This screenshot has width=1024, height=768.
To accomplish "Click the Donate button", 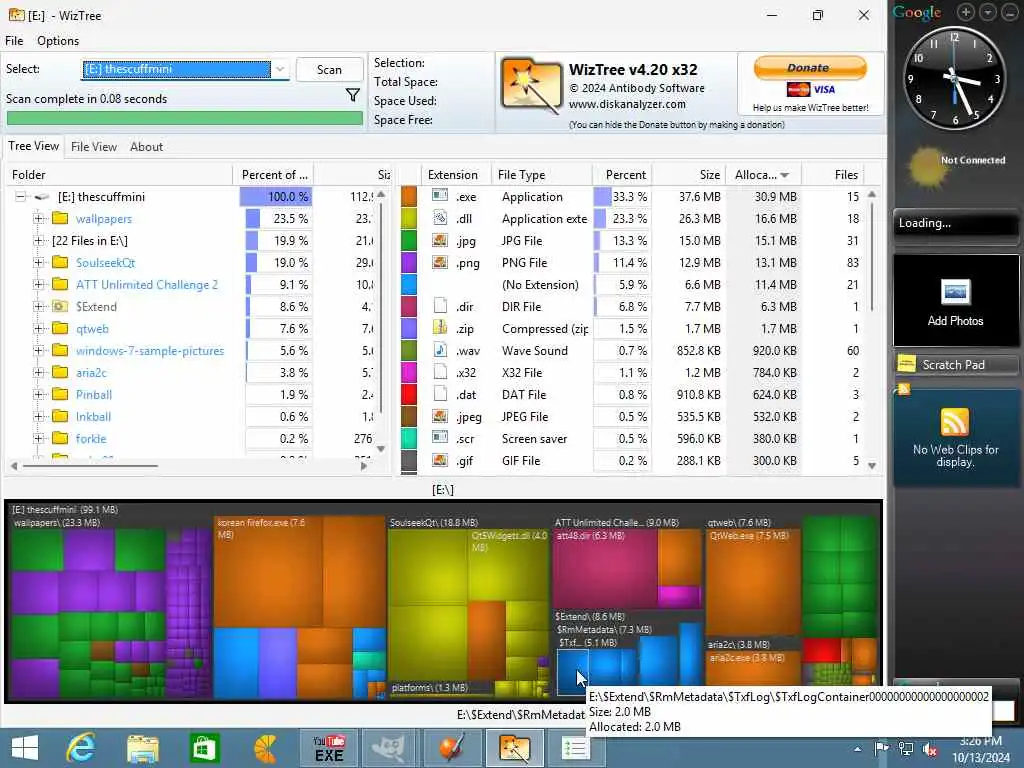I will [x=810, y=67].
